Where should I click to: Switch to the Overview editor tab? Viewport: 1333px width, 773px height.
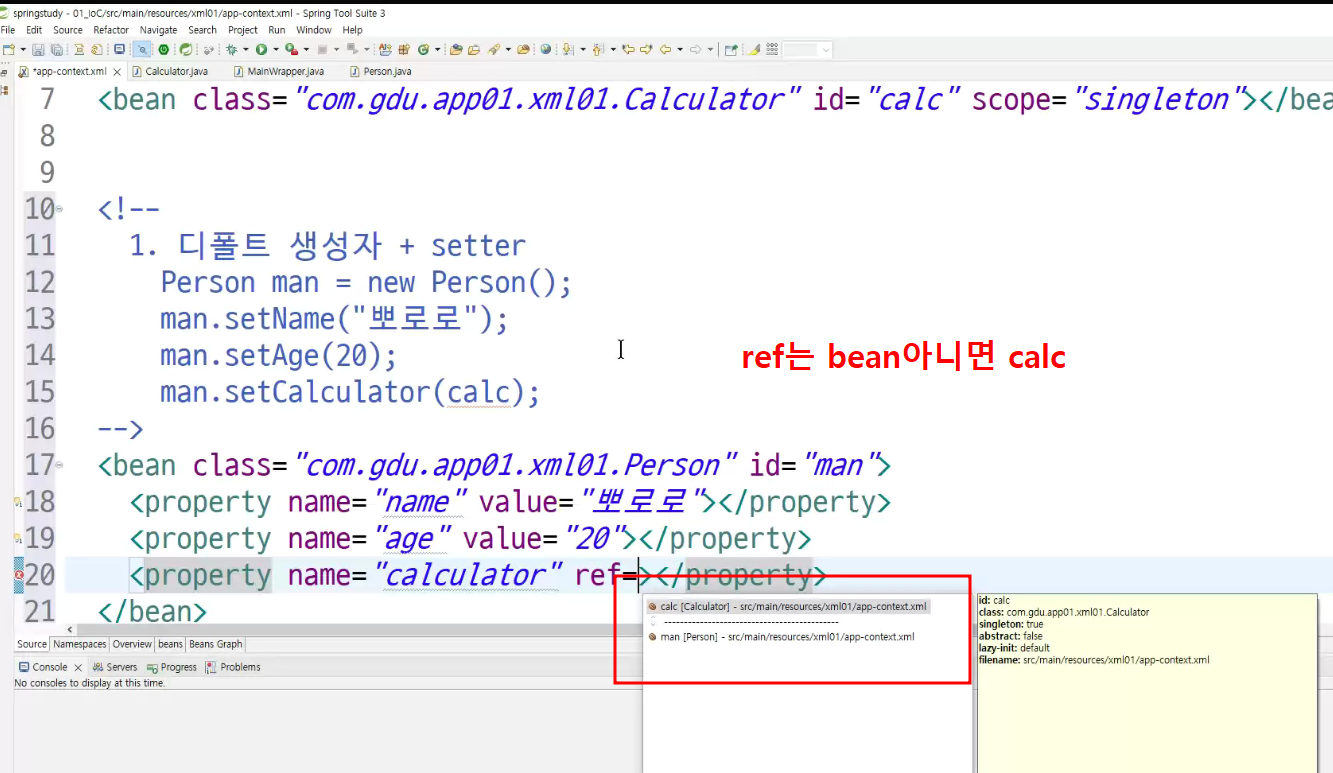click(x=132, y=644)
